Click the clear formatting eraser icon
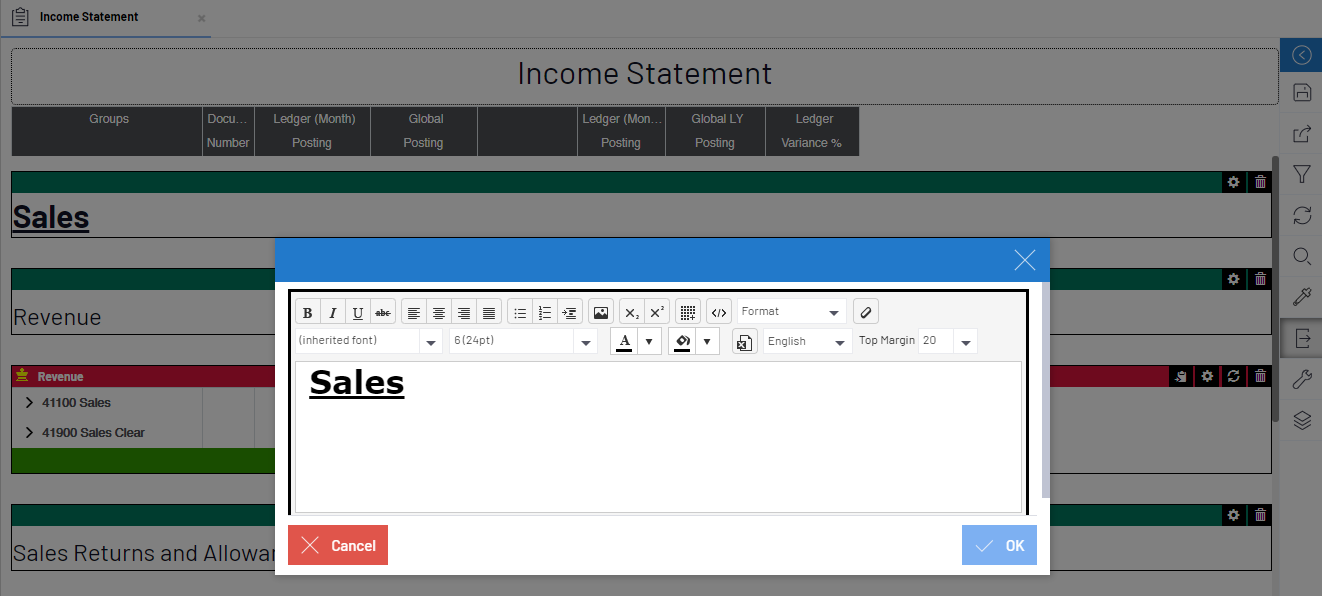The height and width of the screenshot is (596, 1322). coord(866,312)
